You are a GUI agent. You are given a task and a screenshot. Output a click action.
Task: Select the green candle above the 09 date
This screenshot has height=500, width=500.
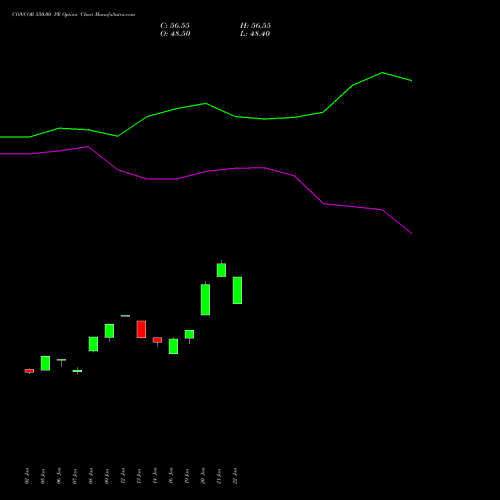point(109,331)
